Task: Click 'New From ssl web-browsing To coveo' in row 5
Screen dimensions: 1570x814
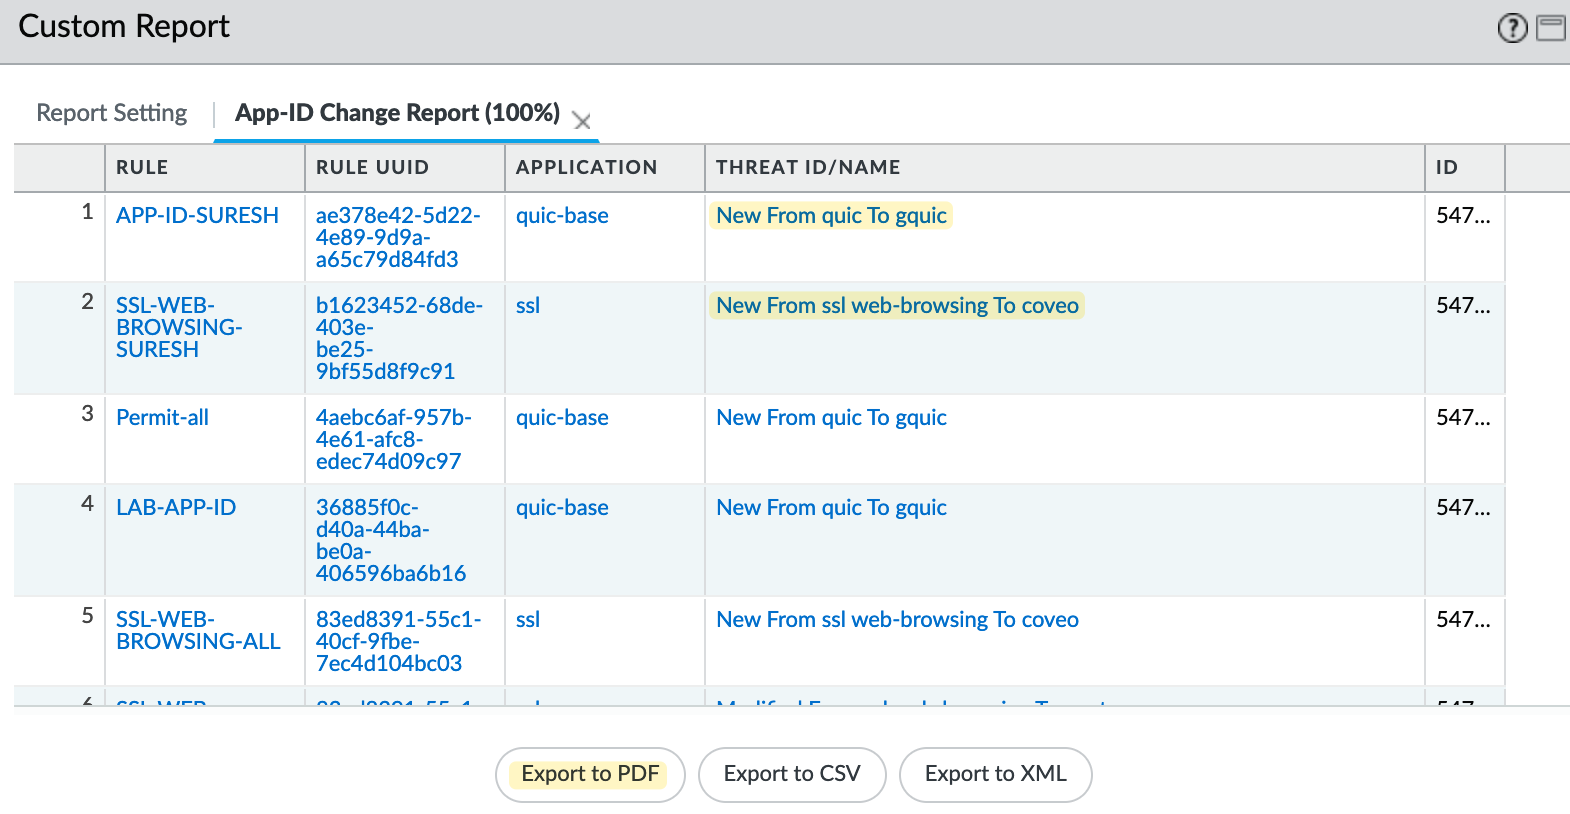Action: click(x=897, y=620)
